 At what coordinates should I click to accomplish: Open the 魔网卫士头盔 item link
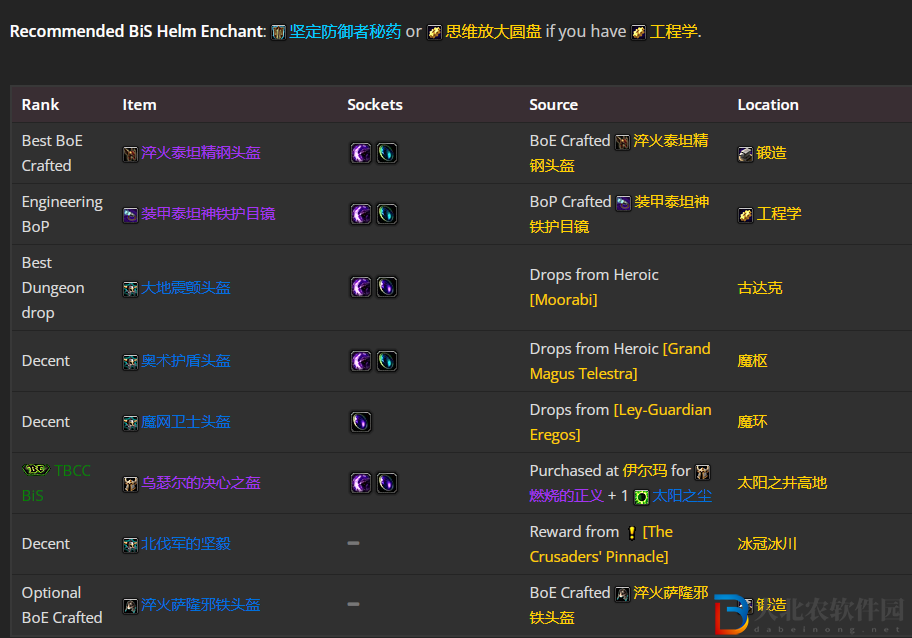click(186, 422)
